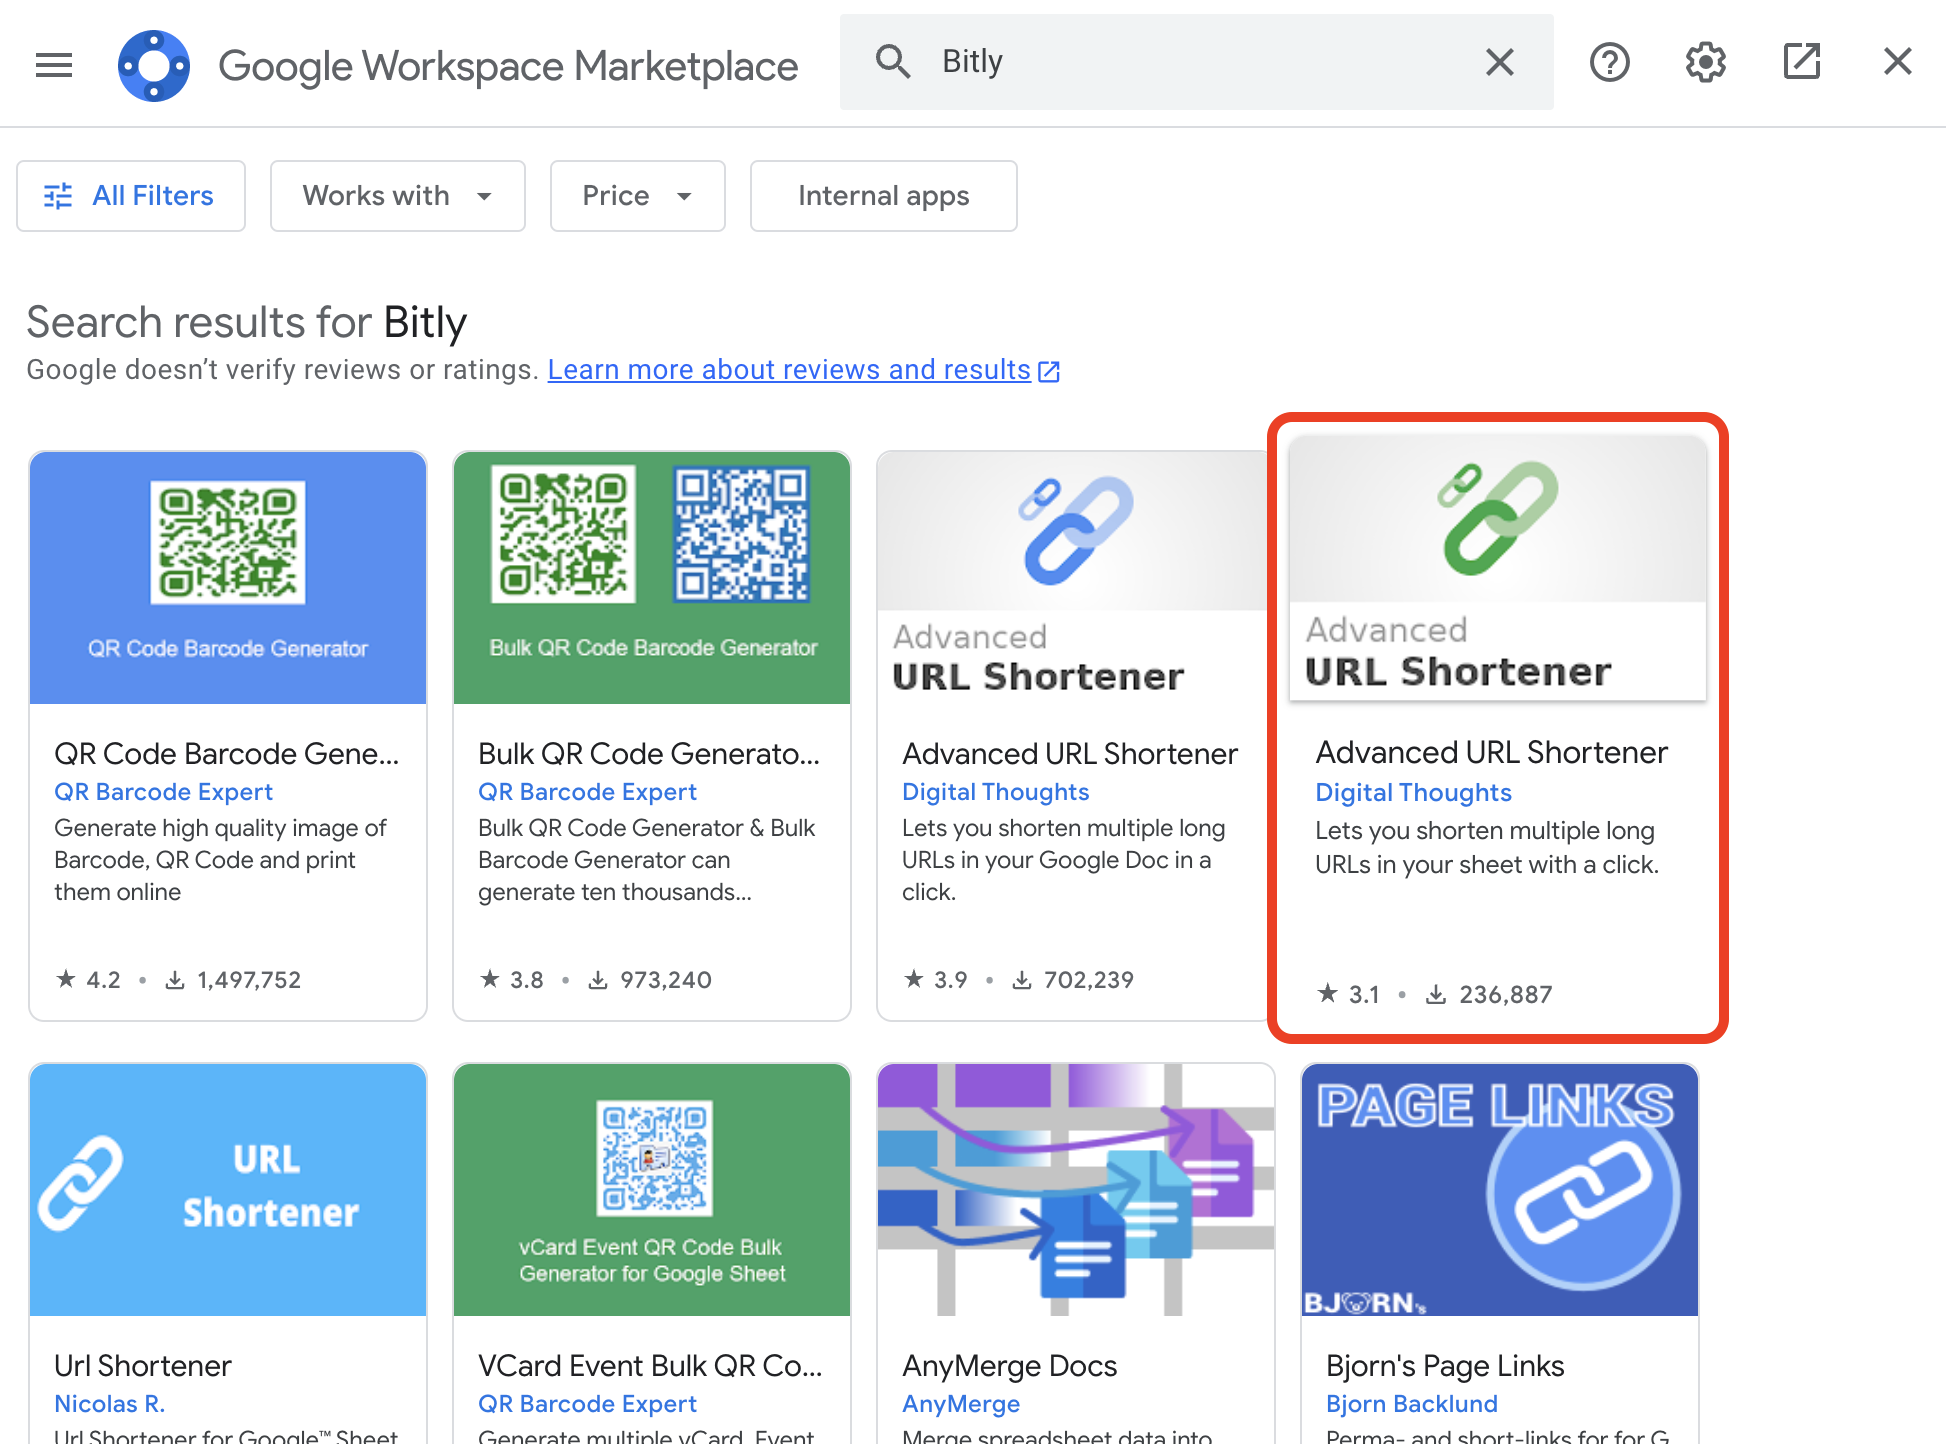Image resolution: width=1946 pixels, height=1444 pixels.
Task: Click the magnifier search icon
Action: point(892,62)
